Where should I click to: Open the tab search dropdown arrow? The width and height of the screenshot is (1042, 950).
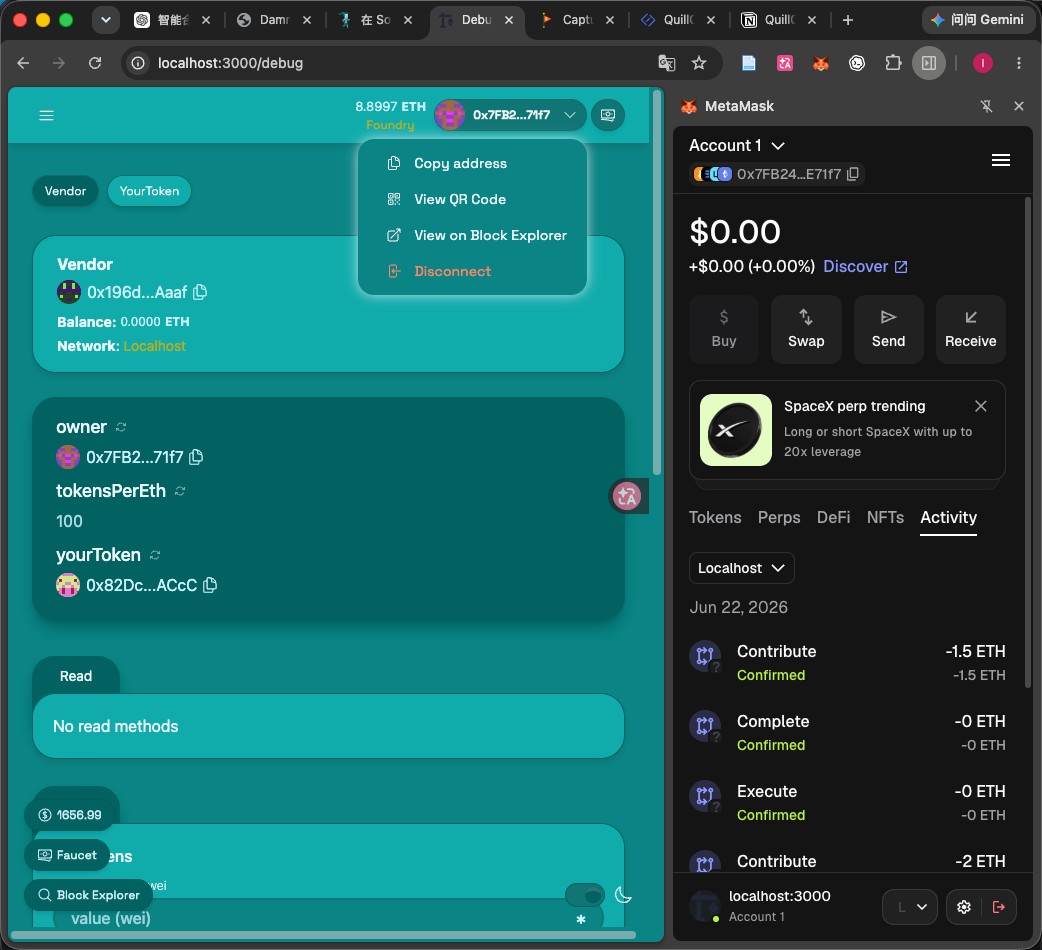106,20
